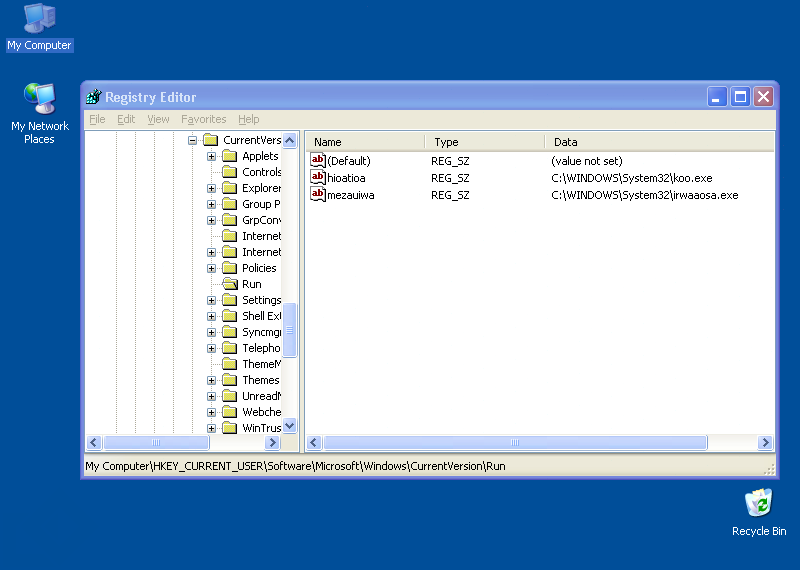Close the Registry Editor window

coord(764,96)
